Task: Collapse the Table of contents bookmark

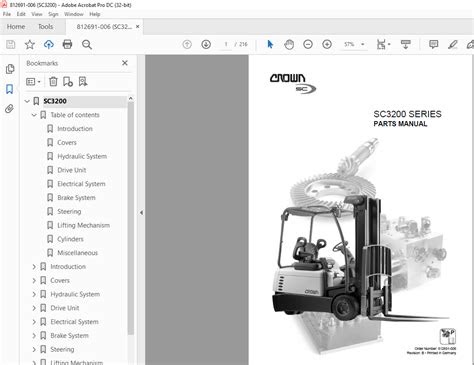Action: coord(34,115)
